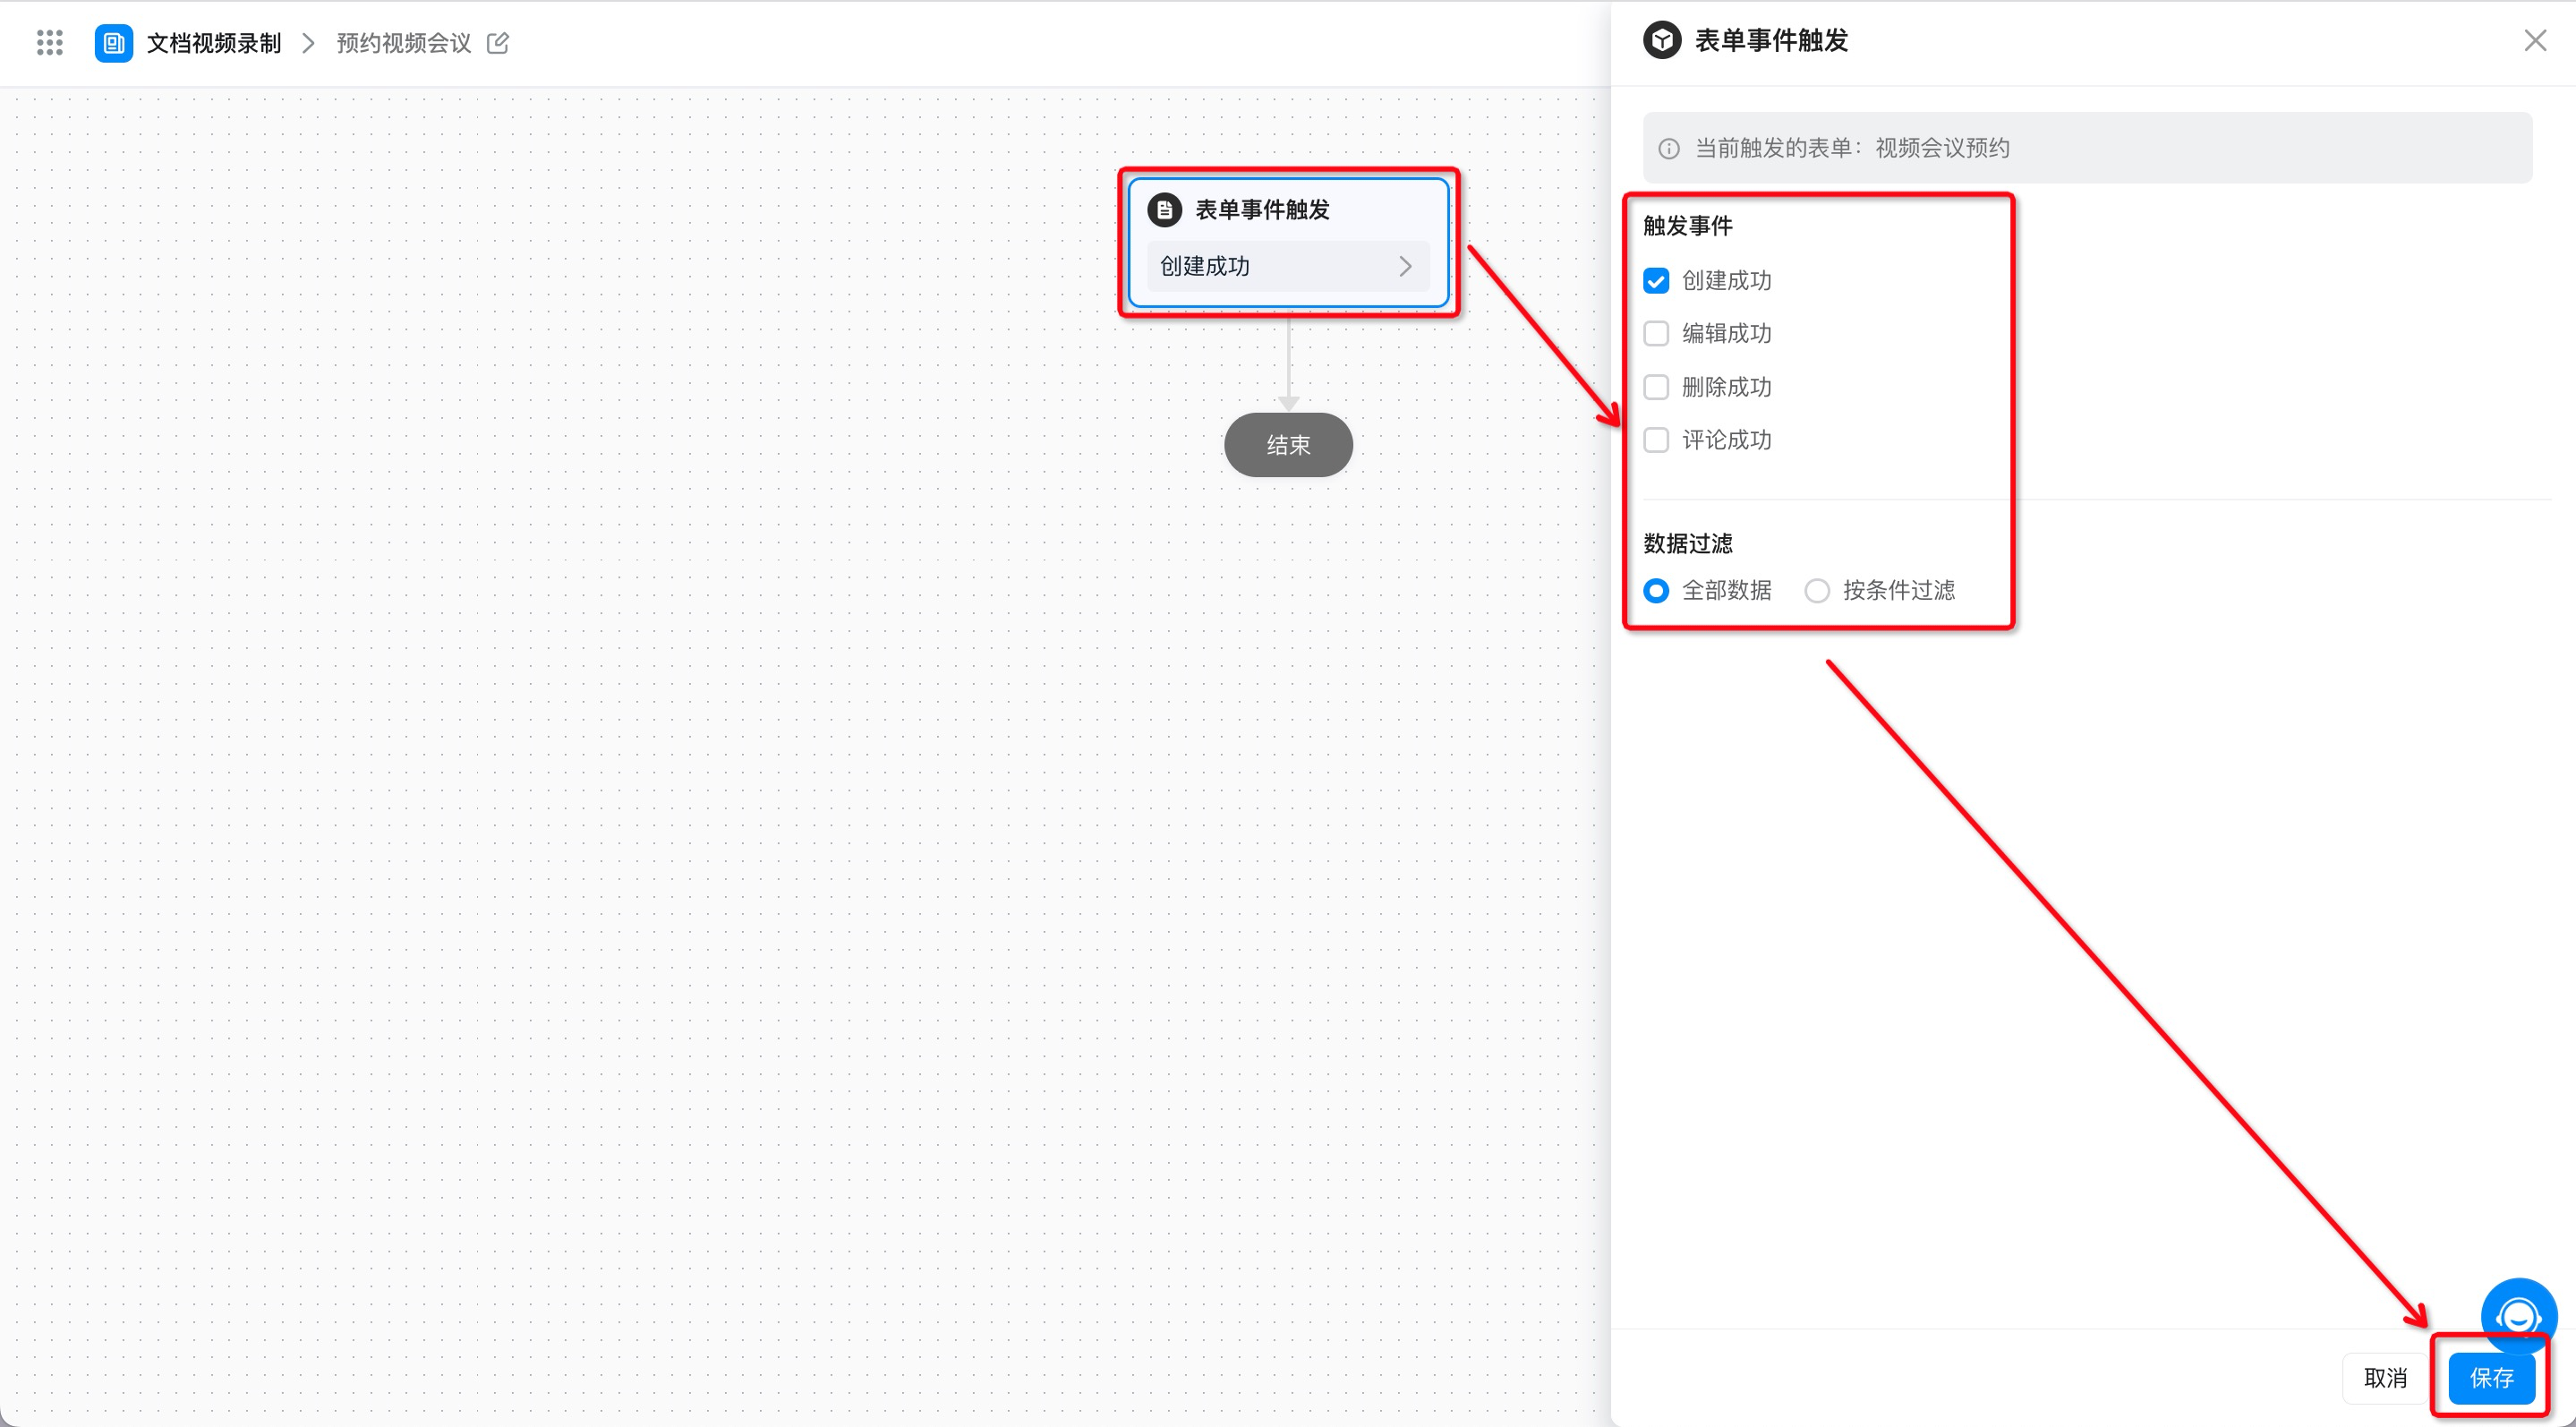Click the 取消 button
Viewport: 2576px width, 1427px height.
[x=2385, y=1378]
